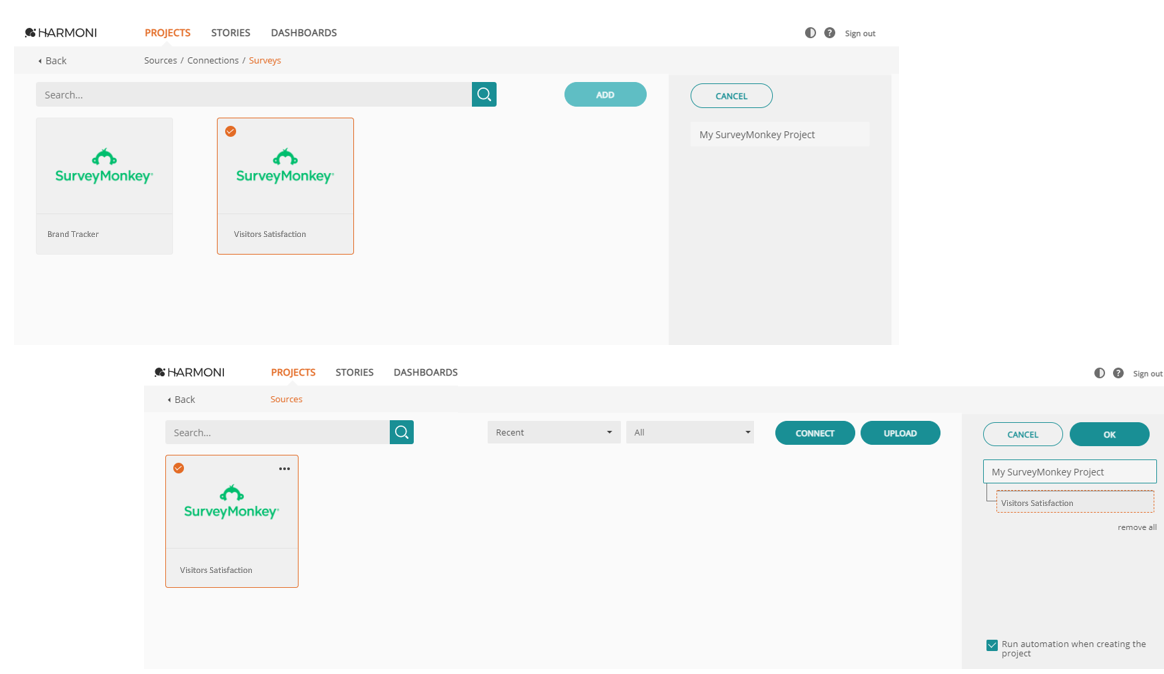1164x674 pixels.
Task: Click the search magnifier button in the lower window
Action: coord(402,432)
